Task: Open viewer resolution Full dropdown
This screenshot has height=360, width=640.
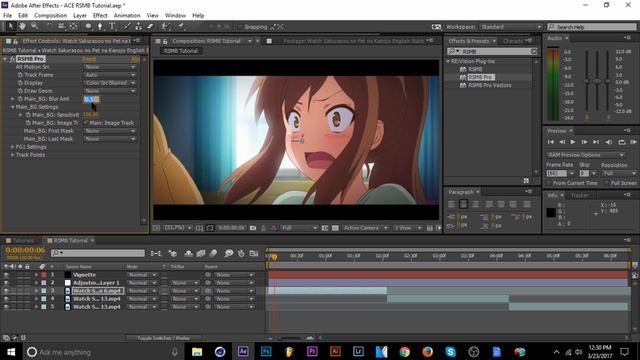Action: coord(299,228)
